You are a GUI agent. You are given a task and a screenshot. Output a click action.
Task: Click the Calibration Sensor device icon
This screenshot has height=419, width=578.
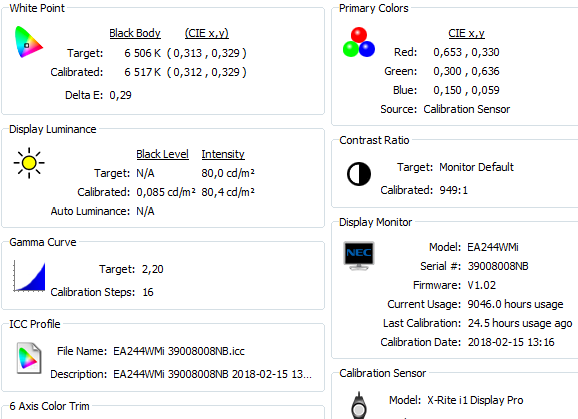359,405
